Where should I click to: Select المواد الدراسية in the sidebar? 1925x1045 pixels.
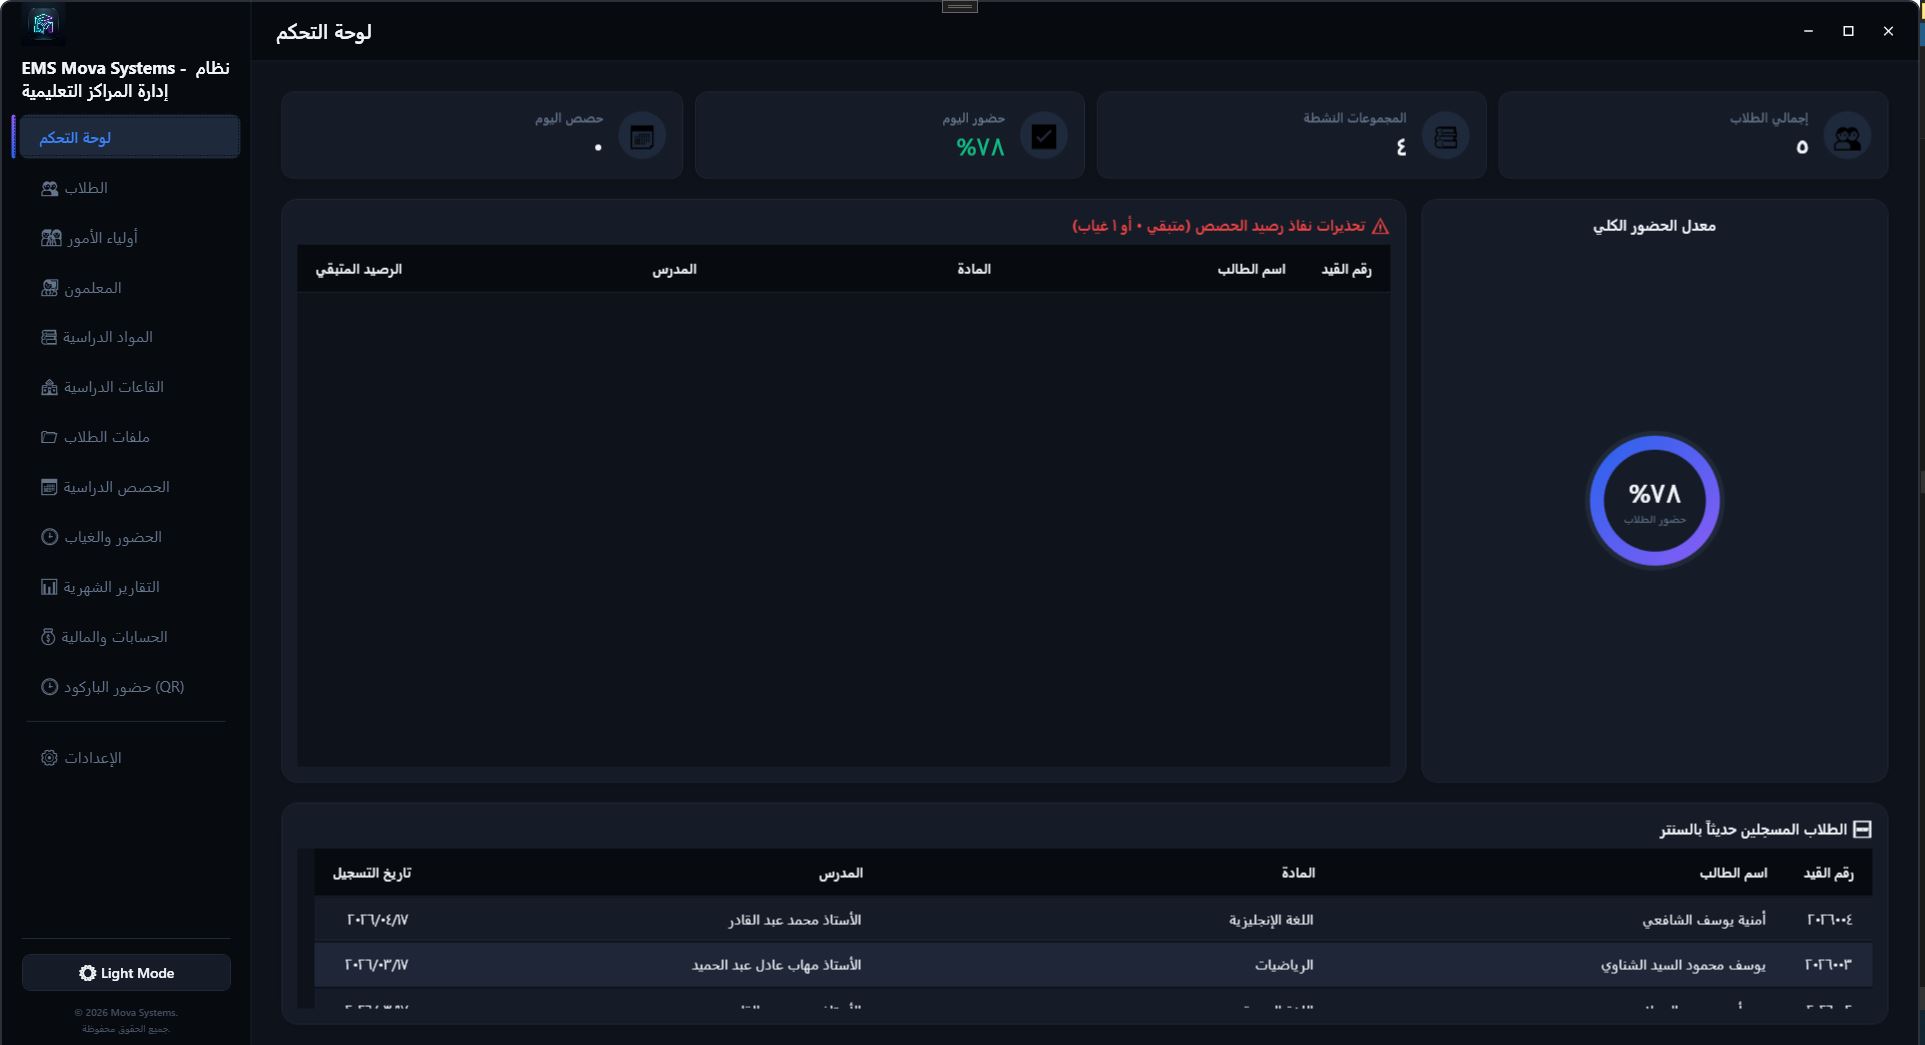click(x=128, y=337)
